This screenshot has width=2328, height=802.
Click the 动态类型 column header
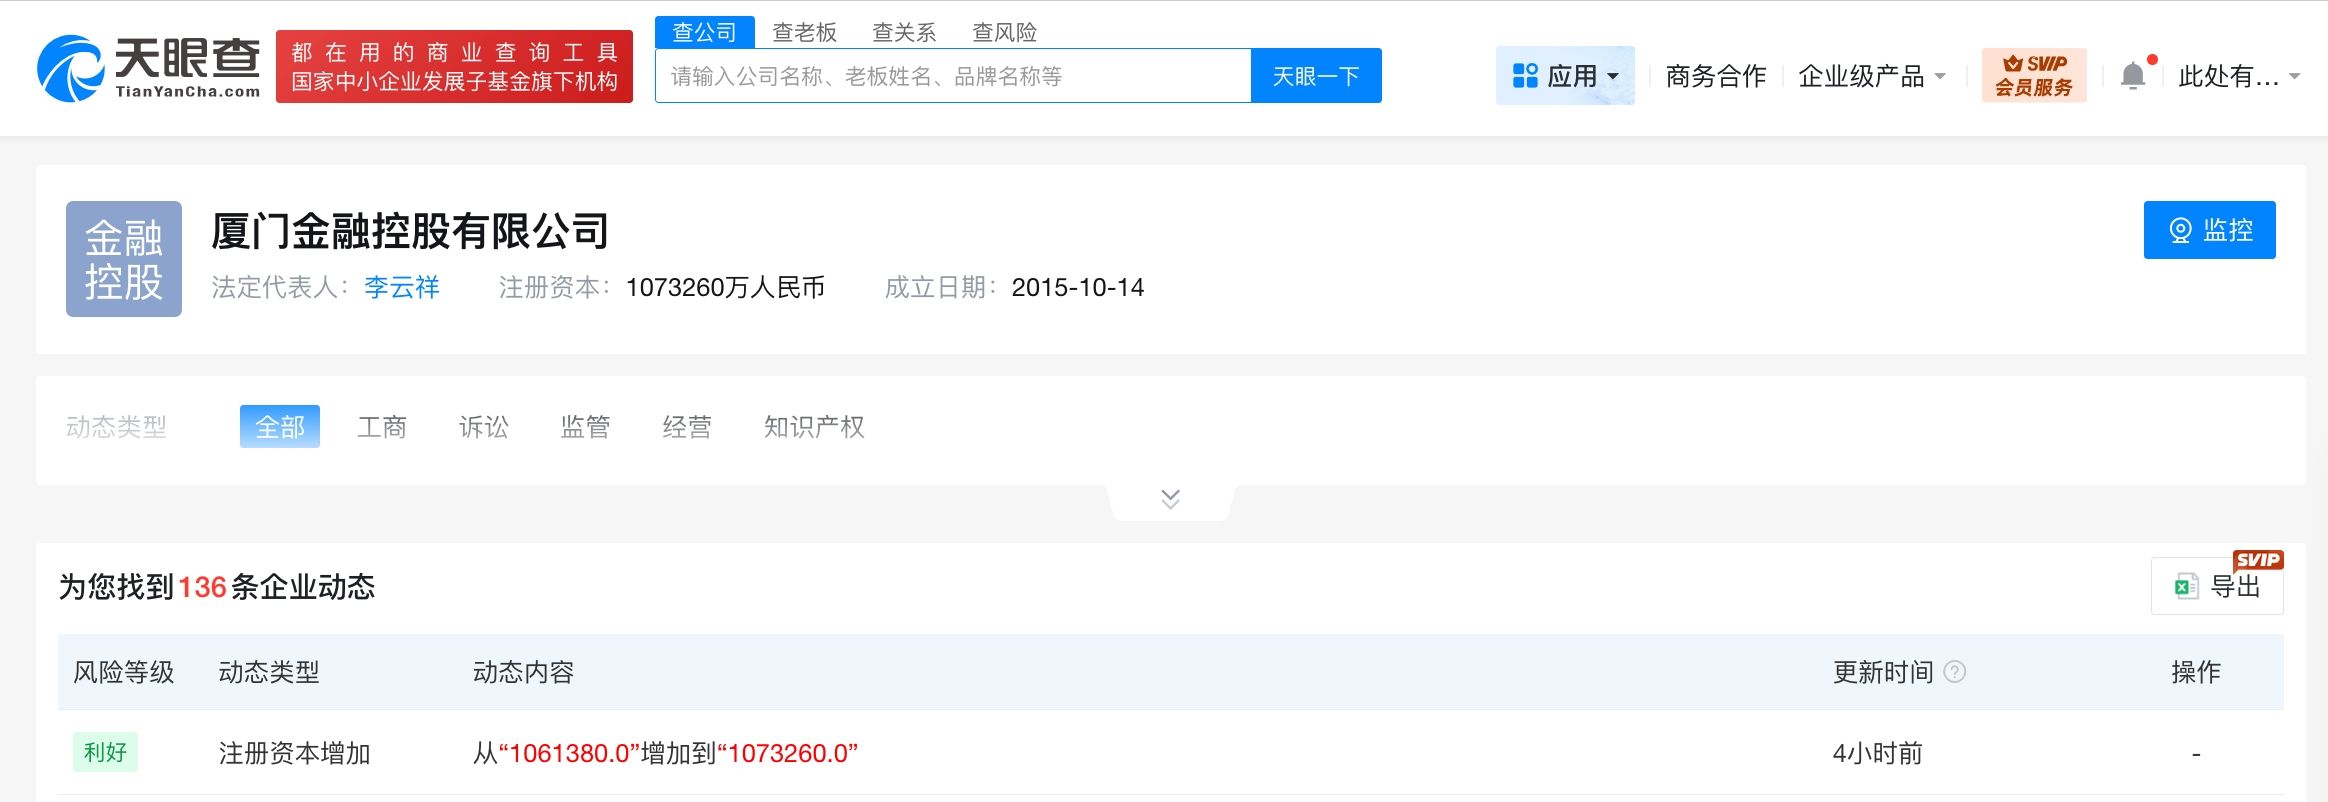269,672
